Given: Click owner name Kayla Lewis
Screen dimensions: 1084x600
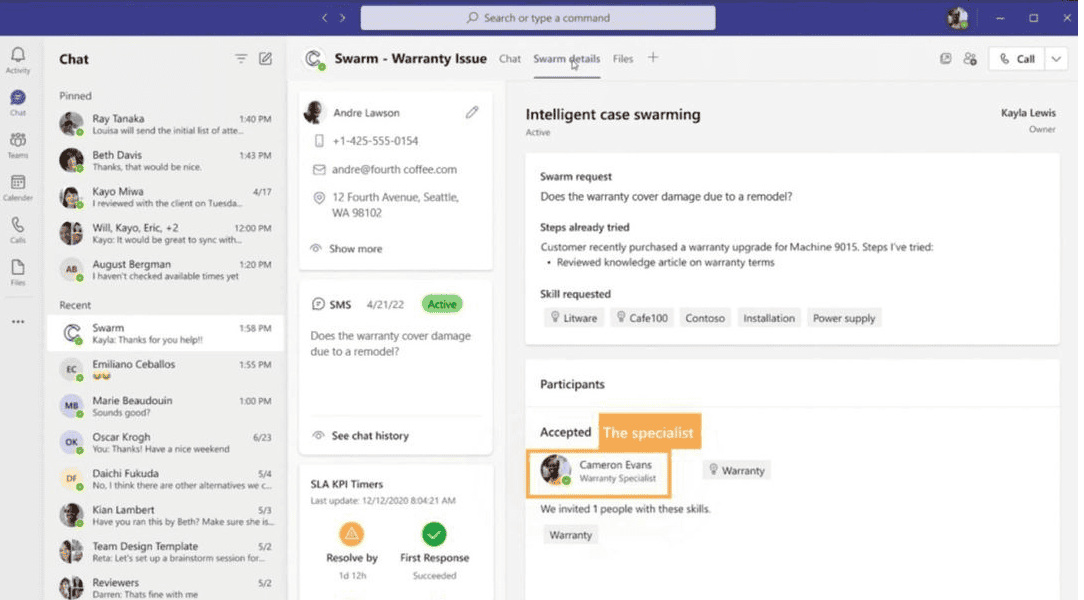Looking at the screenshot, I should [1028, 113].
